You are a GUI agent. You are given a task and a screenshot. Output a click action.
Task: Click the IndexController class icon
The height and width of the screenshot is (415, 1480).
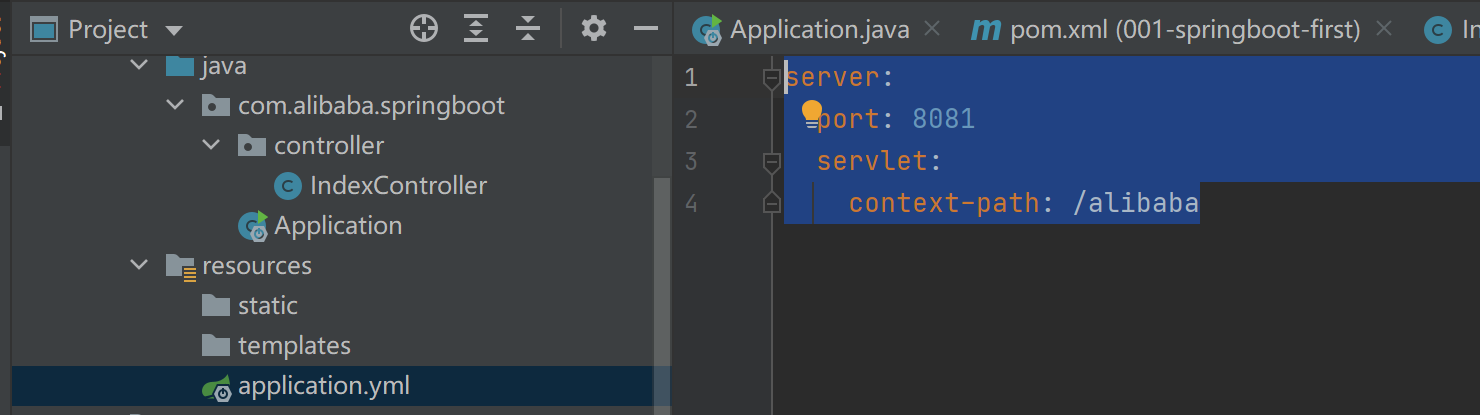pos(288,186)
